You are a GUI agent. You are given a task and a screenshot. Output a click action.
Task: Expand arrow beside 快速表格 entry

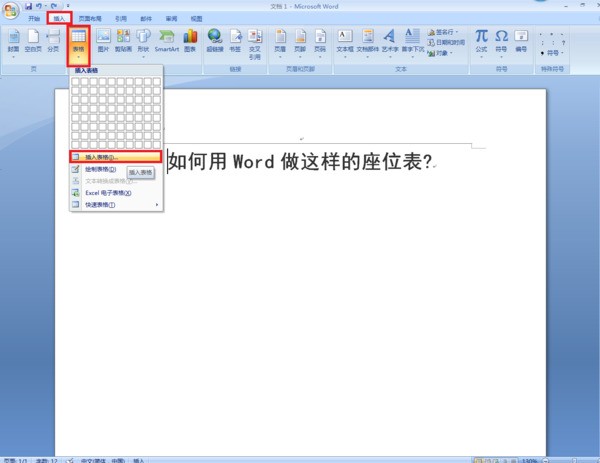157,205
